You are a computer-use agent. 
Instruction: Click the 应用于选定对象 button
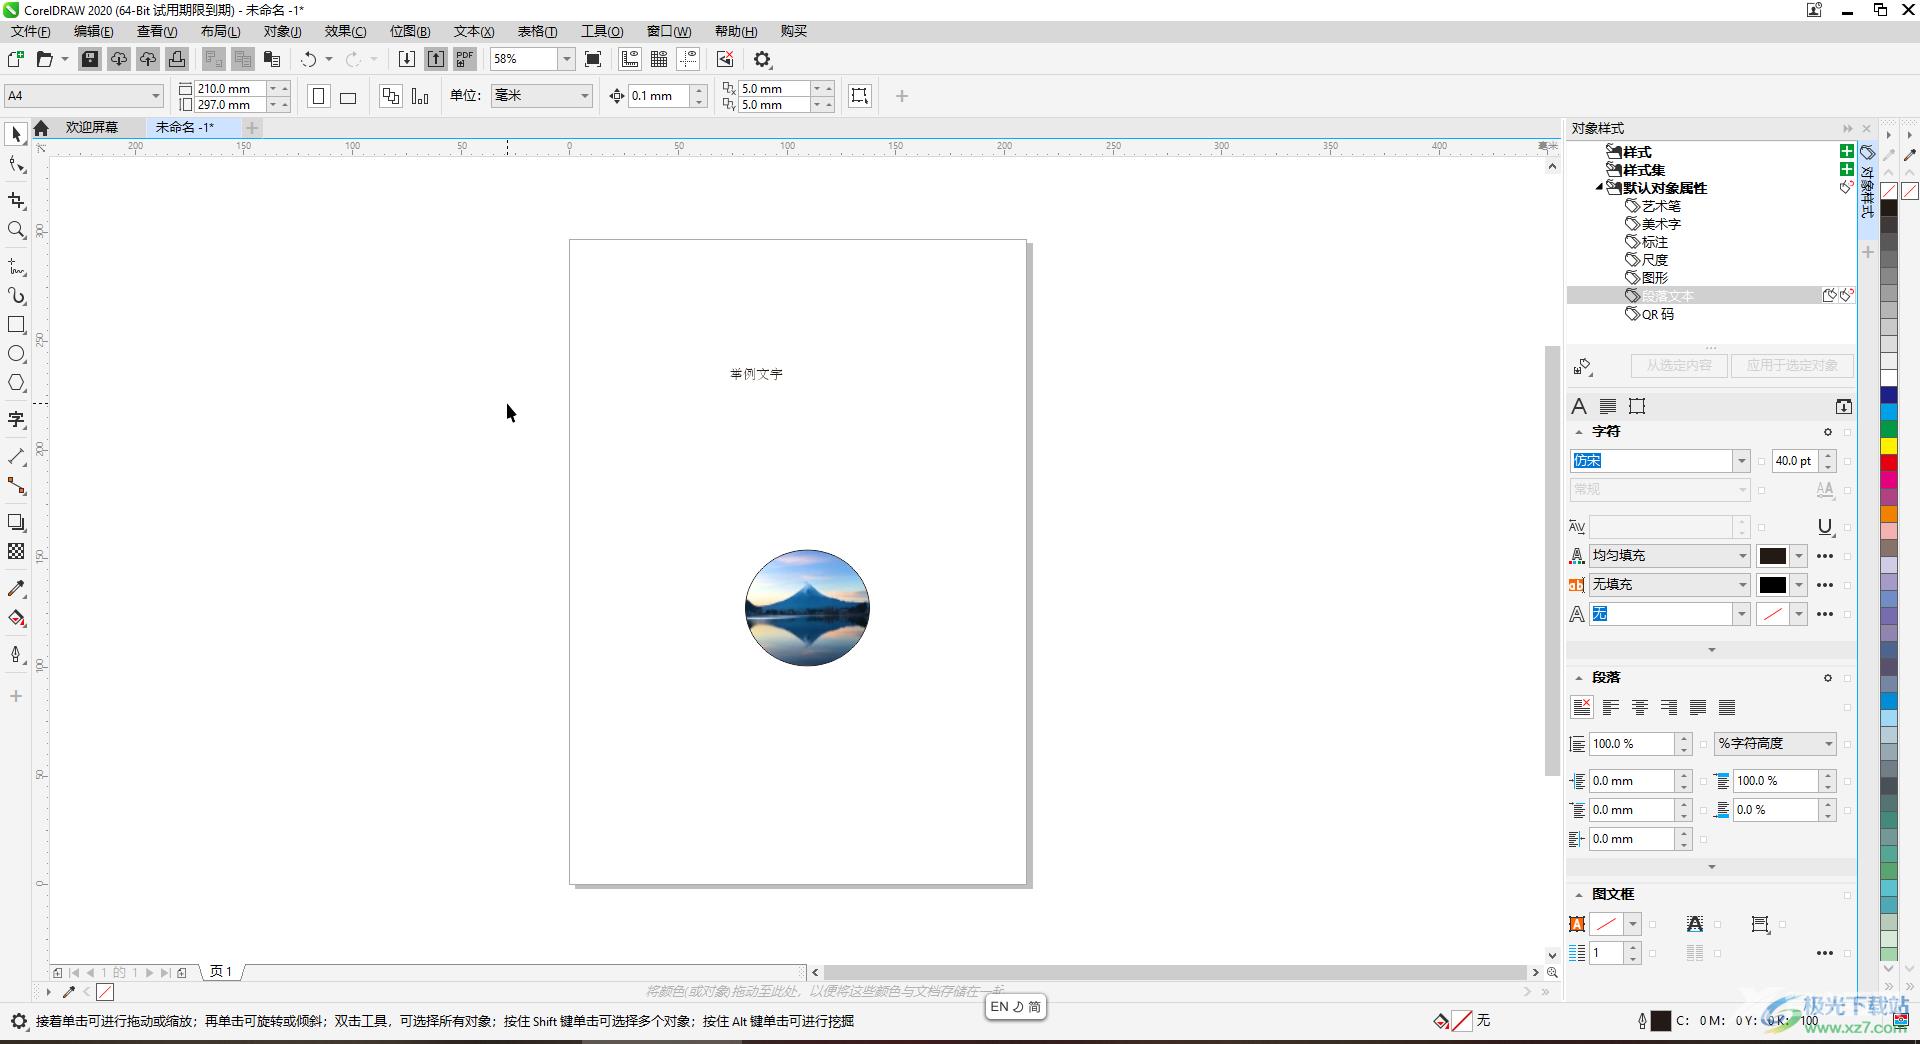(x=1792, y=366)
